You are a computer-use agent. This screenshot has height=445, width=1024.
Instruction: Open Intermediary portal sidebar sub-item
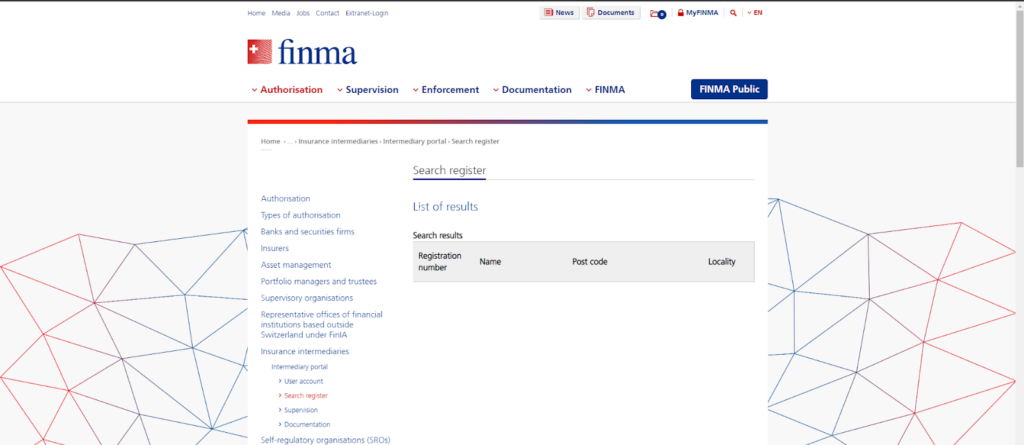pos(300,367)
